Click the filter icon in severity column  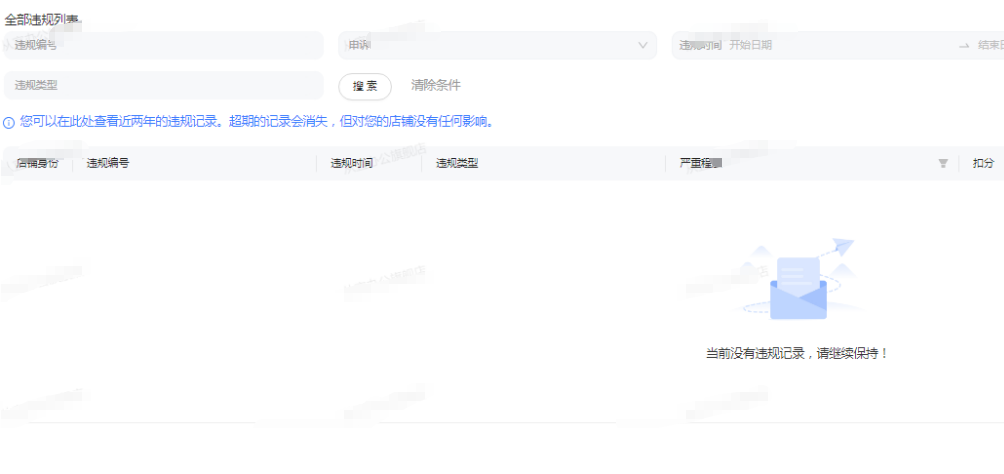pos(942,163)
